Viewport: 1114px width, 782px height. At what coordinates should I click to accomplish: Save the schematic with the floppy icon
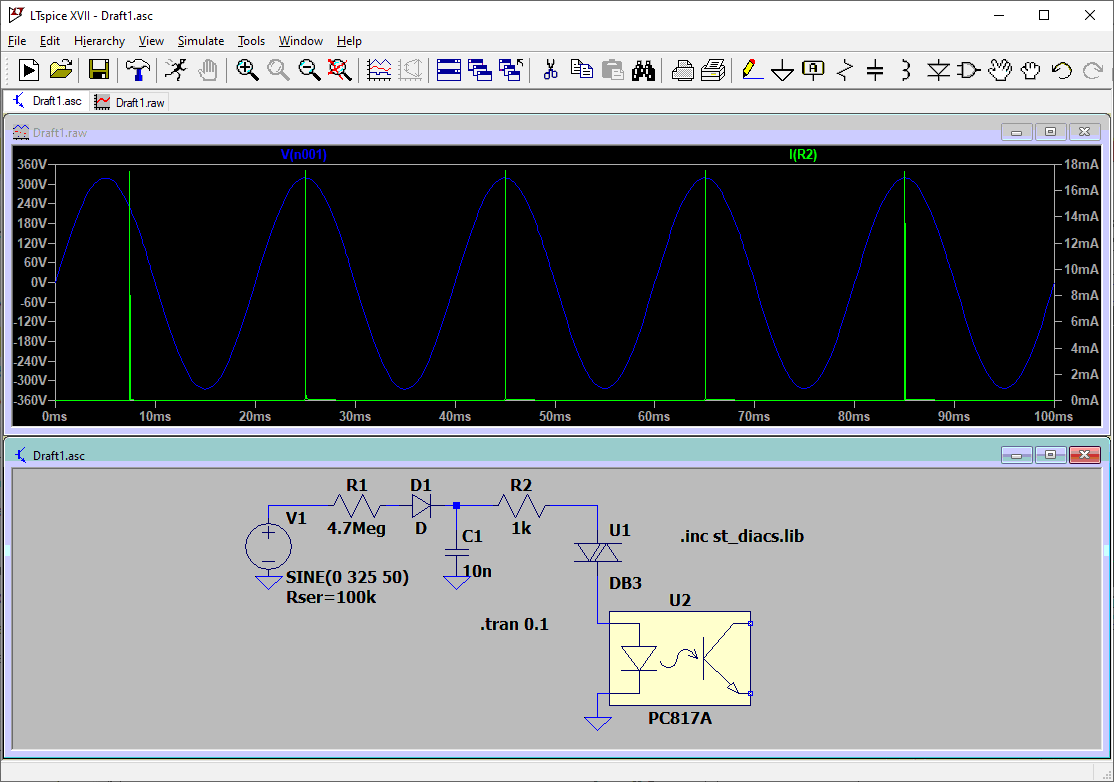coord(99,70)
